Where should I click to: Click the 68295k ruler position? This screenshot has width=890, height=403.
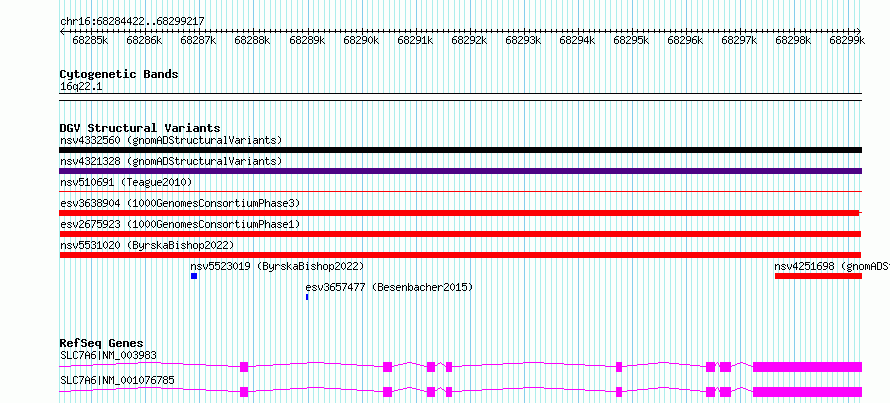point(631,40)
